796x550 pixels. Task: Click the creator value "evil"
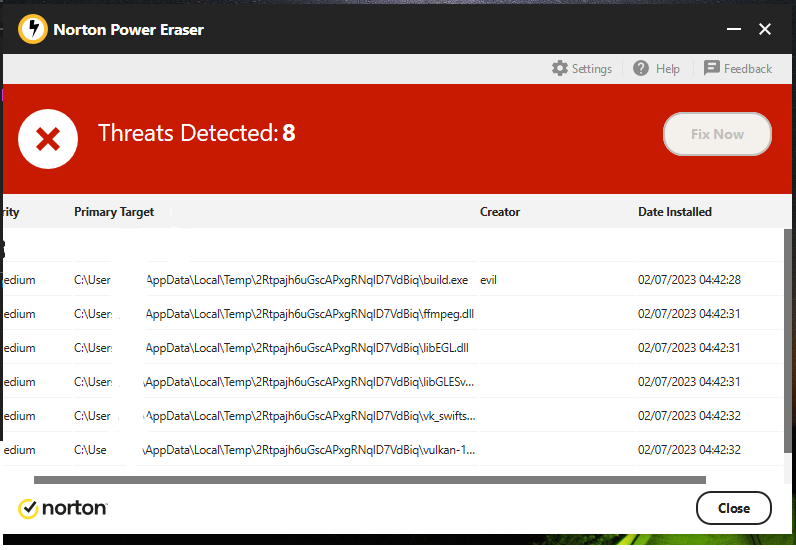pyautogui.click(x=488, y=280)
